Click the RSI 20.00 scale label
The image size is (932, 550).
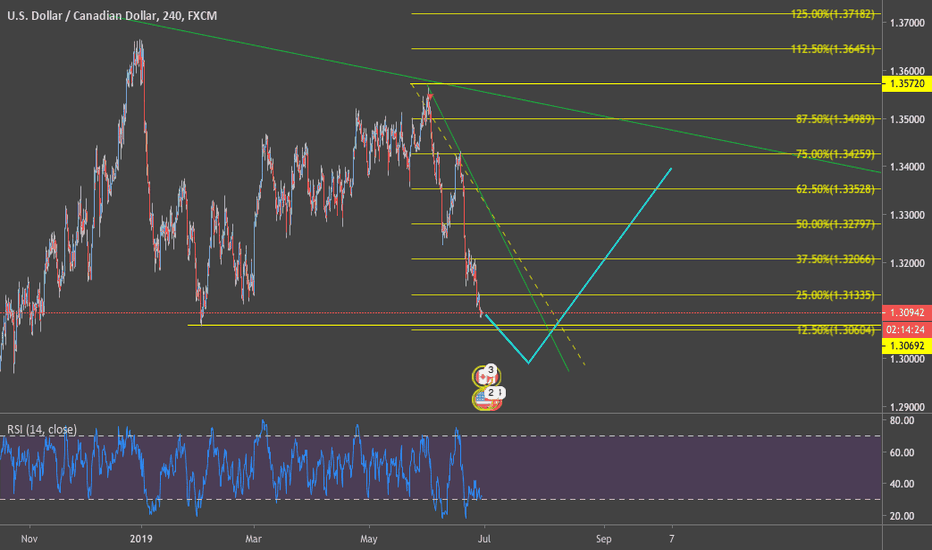coord(901,516)
